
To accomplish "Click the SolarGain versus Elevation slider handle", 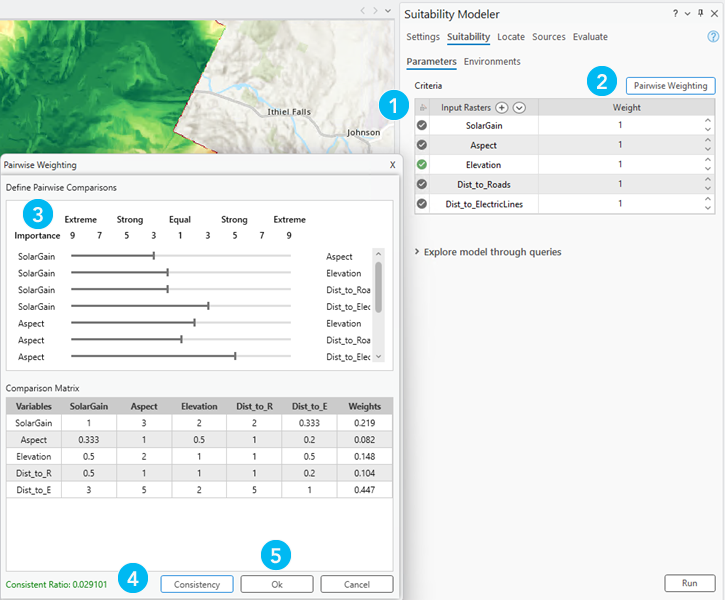I will [x=167, y=272].
